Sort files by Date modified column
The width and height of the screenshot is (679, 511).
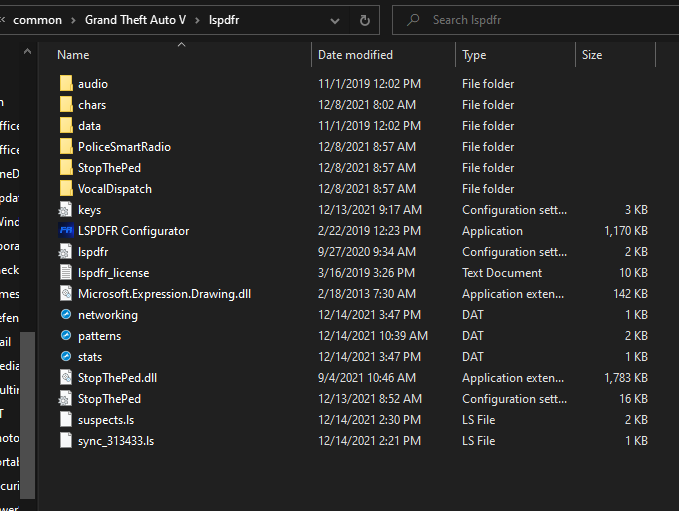point(355,55)
